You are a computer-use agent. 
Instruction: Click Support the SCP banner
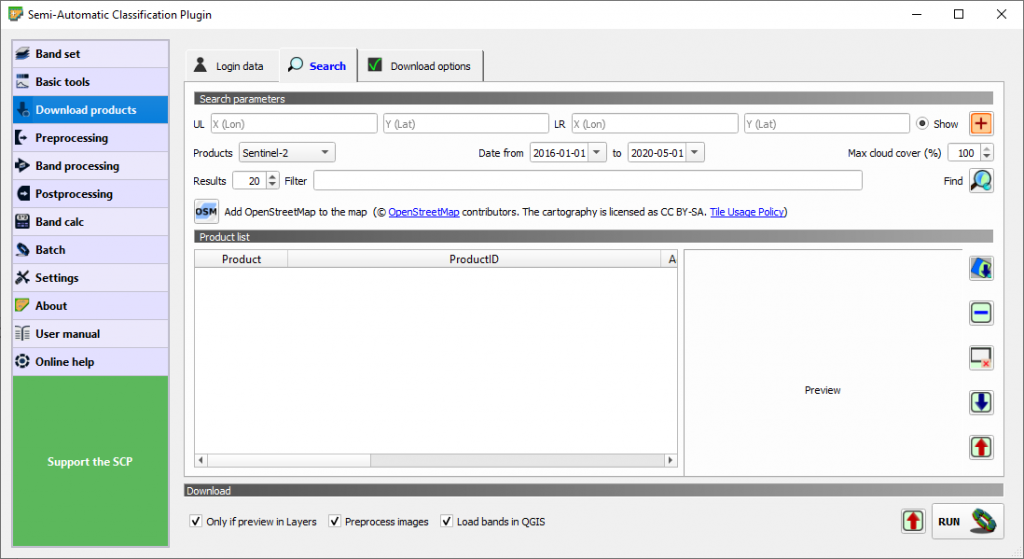click(x=90, y=461)
